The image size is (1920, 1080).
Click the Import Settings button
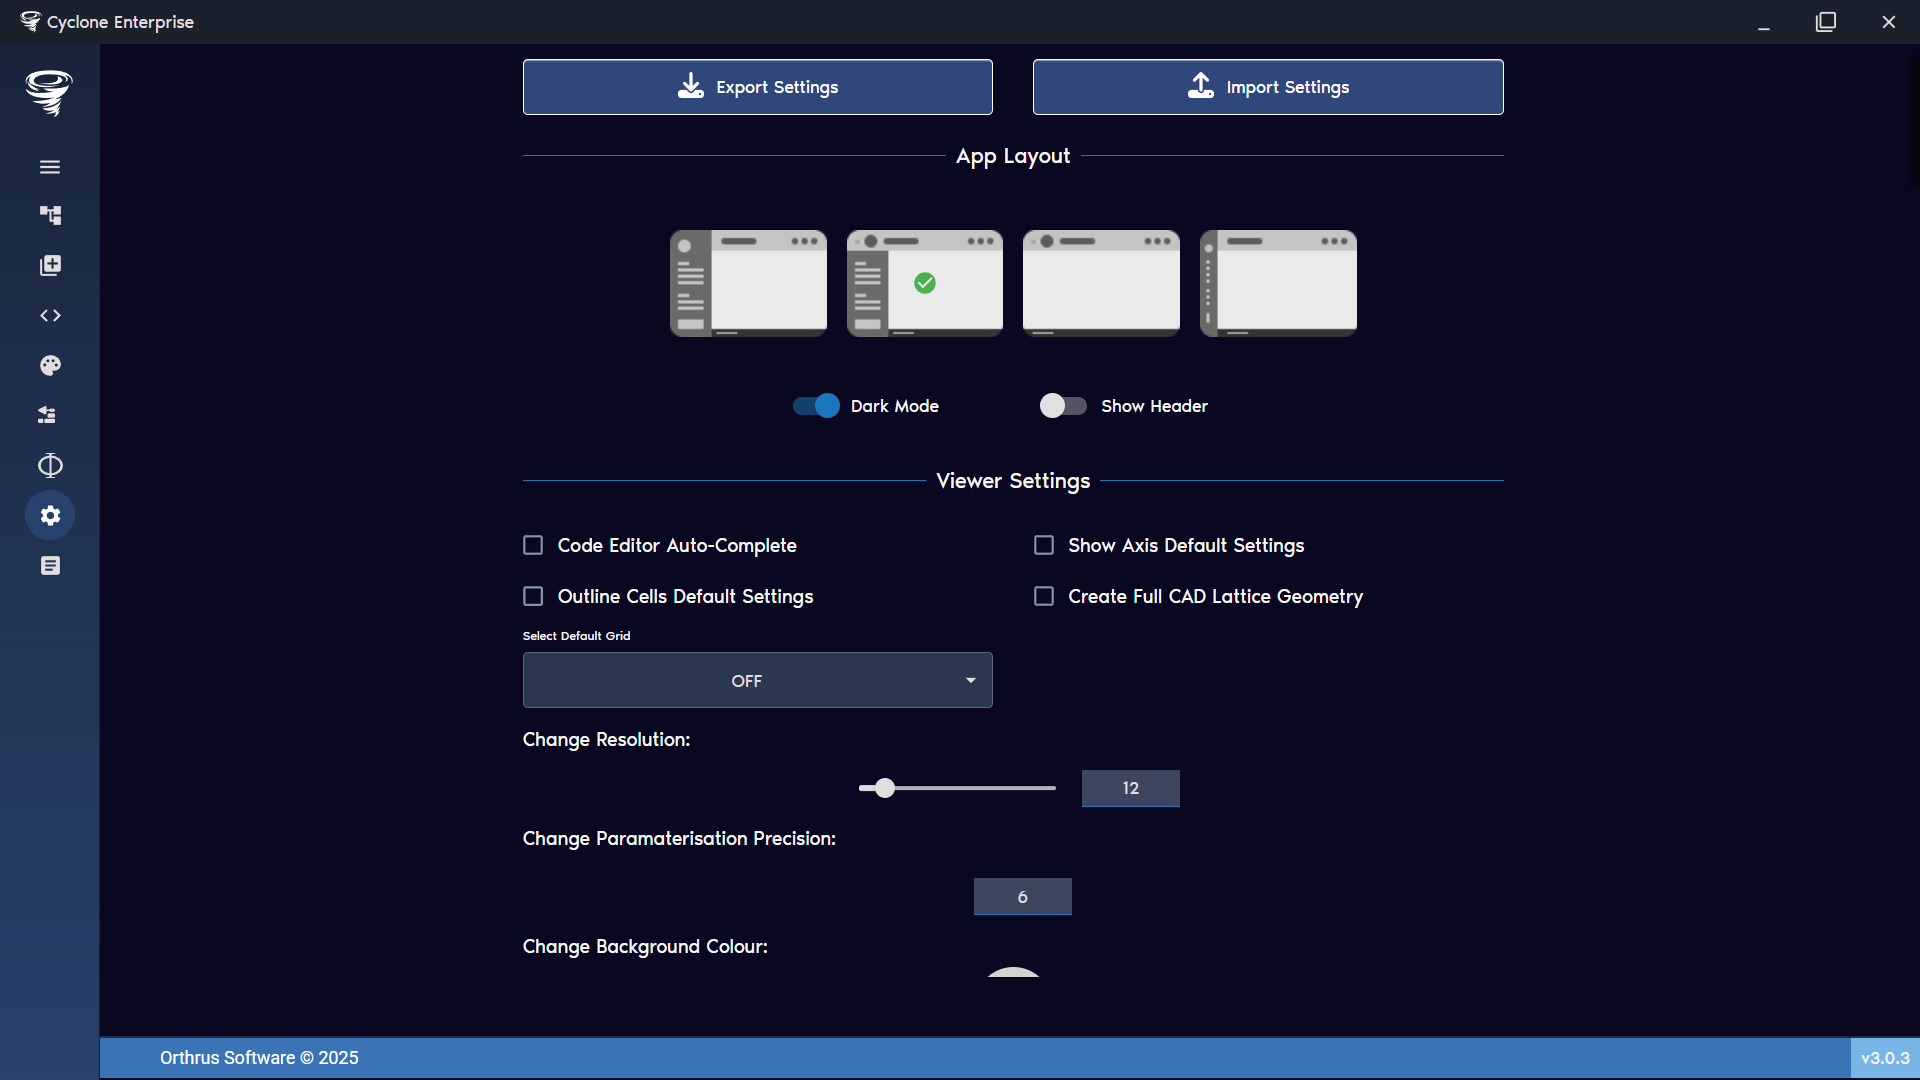coord(1267,87)
